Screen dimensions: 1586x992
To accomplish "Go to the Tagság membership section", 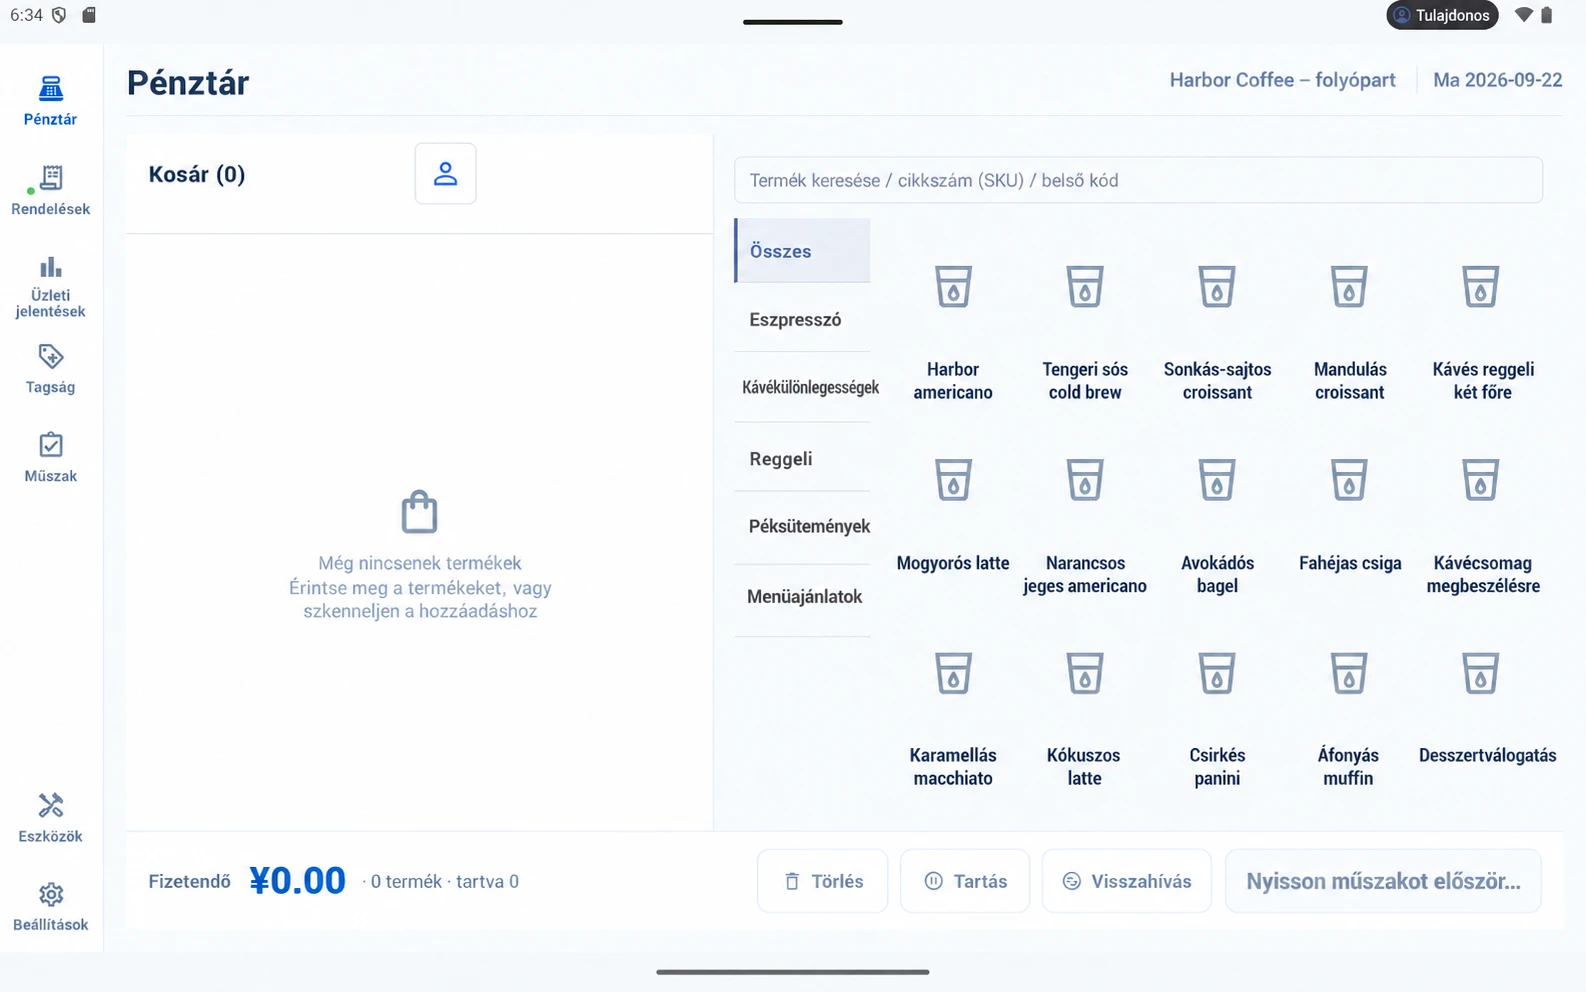I will 50,369.
